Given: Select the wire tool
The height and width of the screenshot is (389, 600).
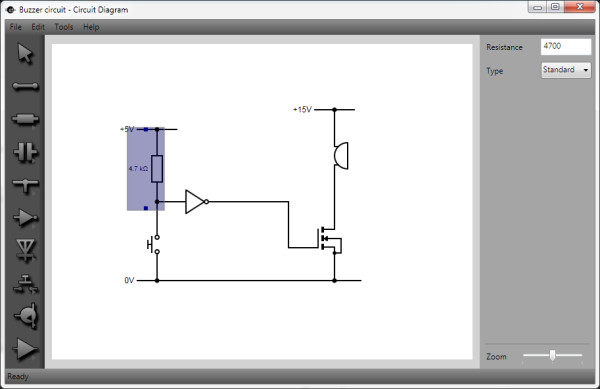Looking at the screenshot, I should tap(25, 86).
